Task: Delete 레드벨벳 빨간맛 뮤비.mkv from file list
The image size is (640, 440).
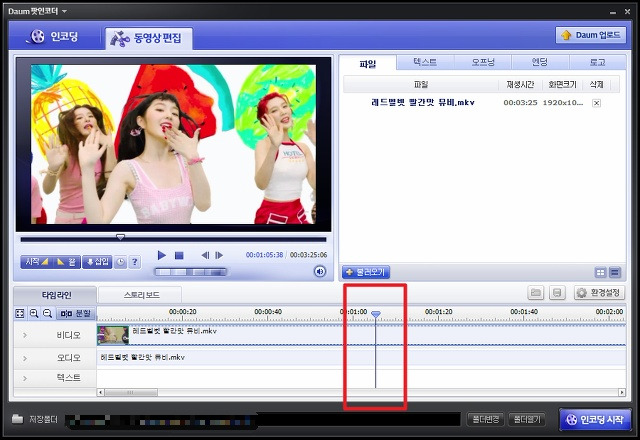Action: (x=596, y=103)
